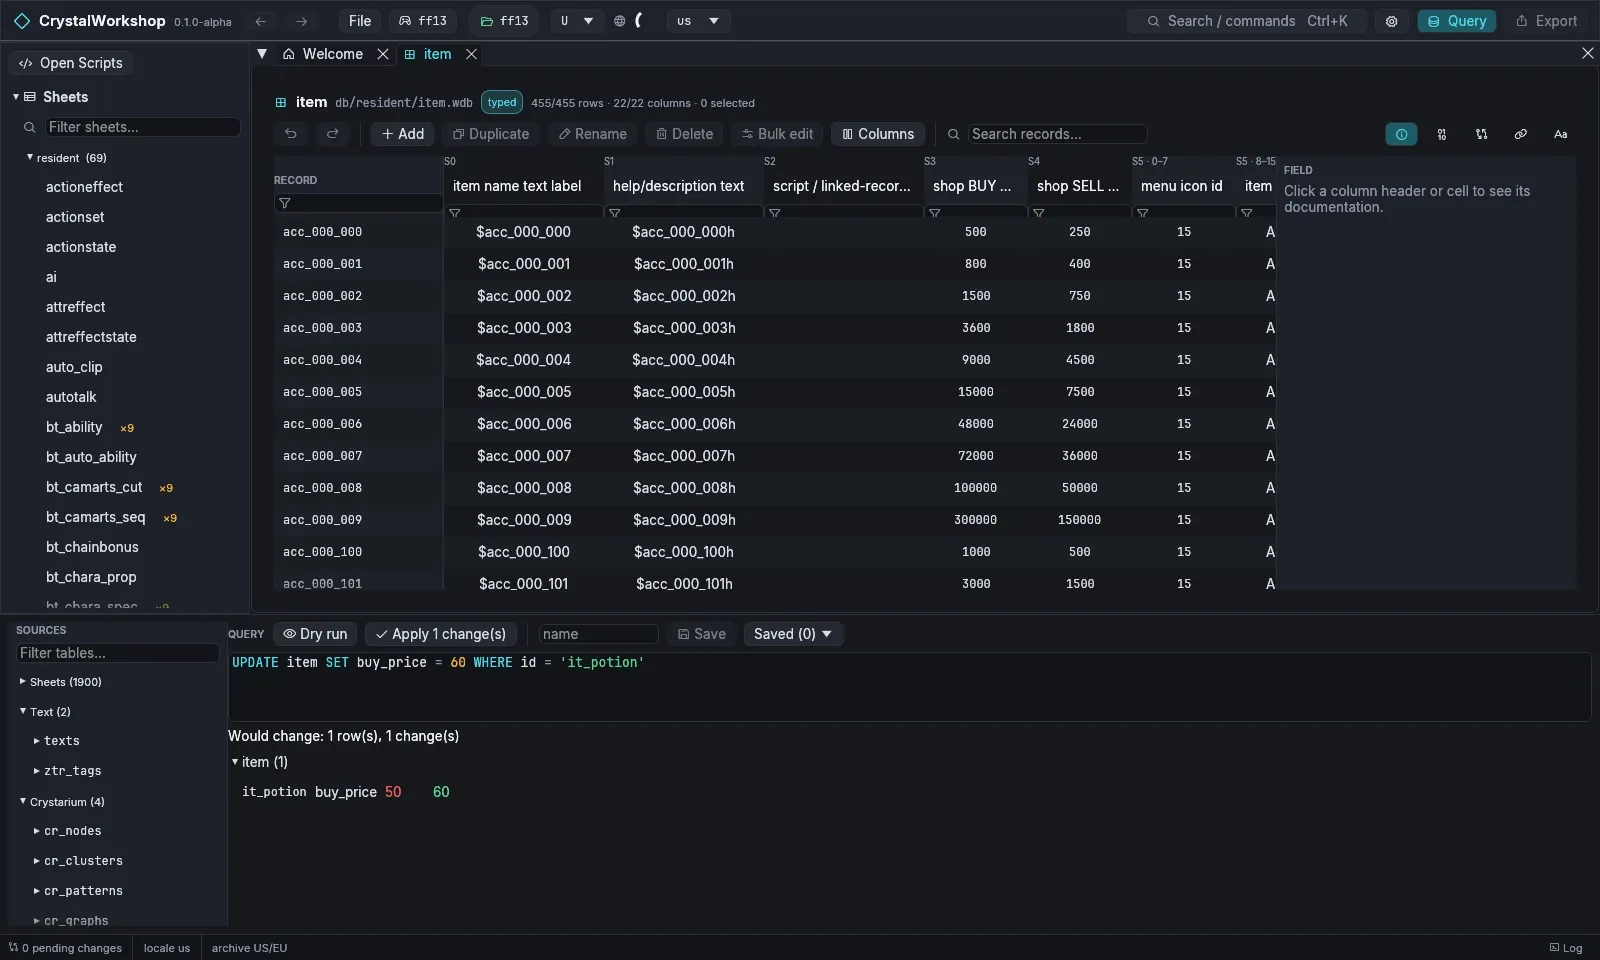1600x960 pixels.
Task: Open the ff13 folder selector
Action: click(504, 21)
